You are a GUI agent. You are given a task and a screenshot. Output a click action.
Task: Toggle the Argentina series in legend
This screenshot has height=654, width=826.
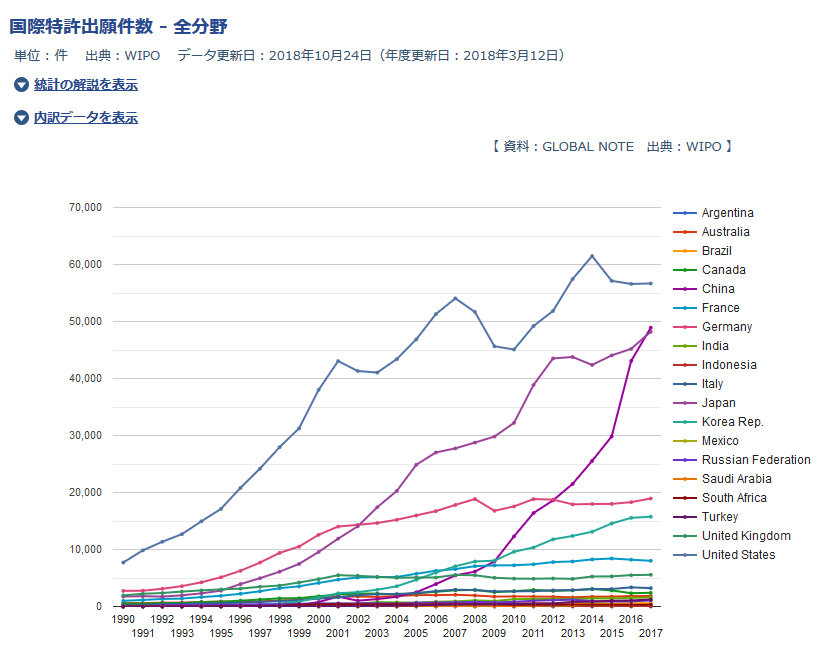(727, 213)
